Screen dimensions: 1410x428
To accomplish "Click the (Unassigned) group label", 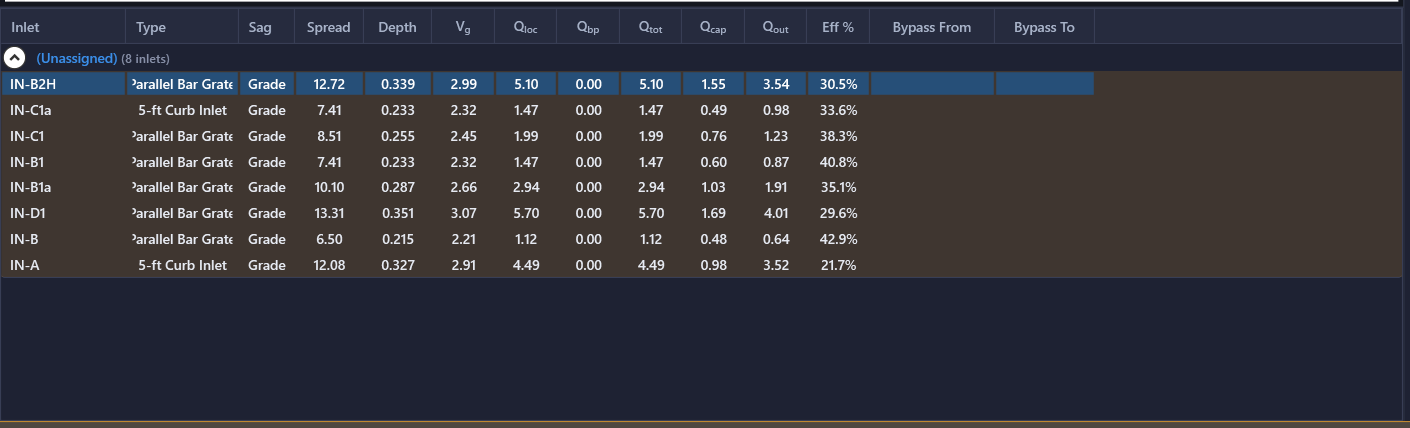I will [x=77, y=58].
